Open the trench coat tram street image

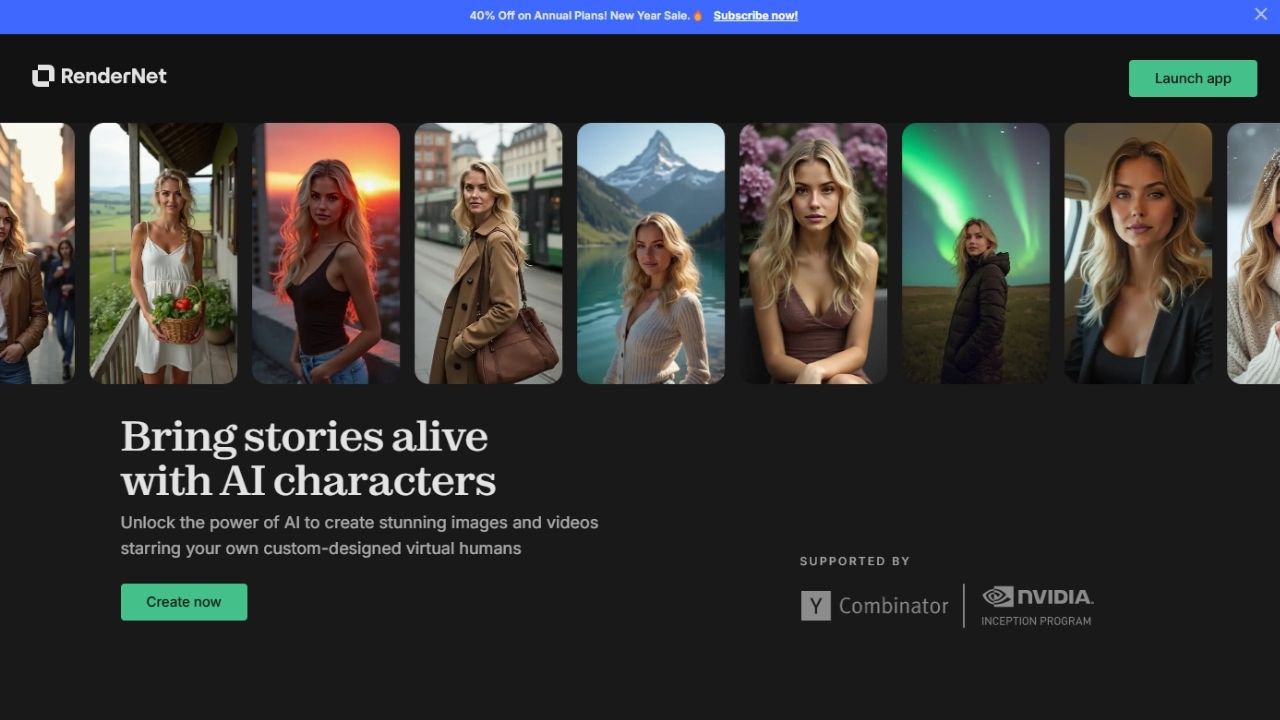point(488,253)
